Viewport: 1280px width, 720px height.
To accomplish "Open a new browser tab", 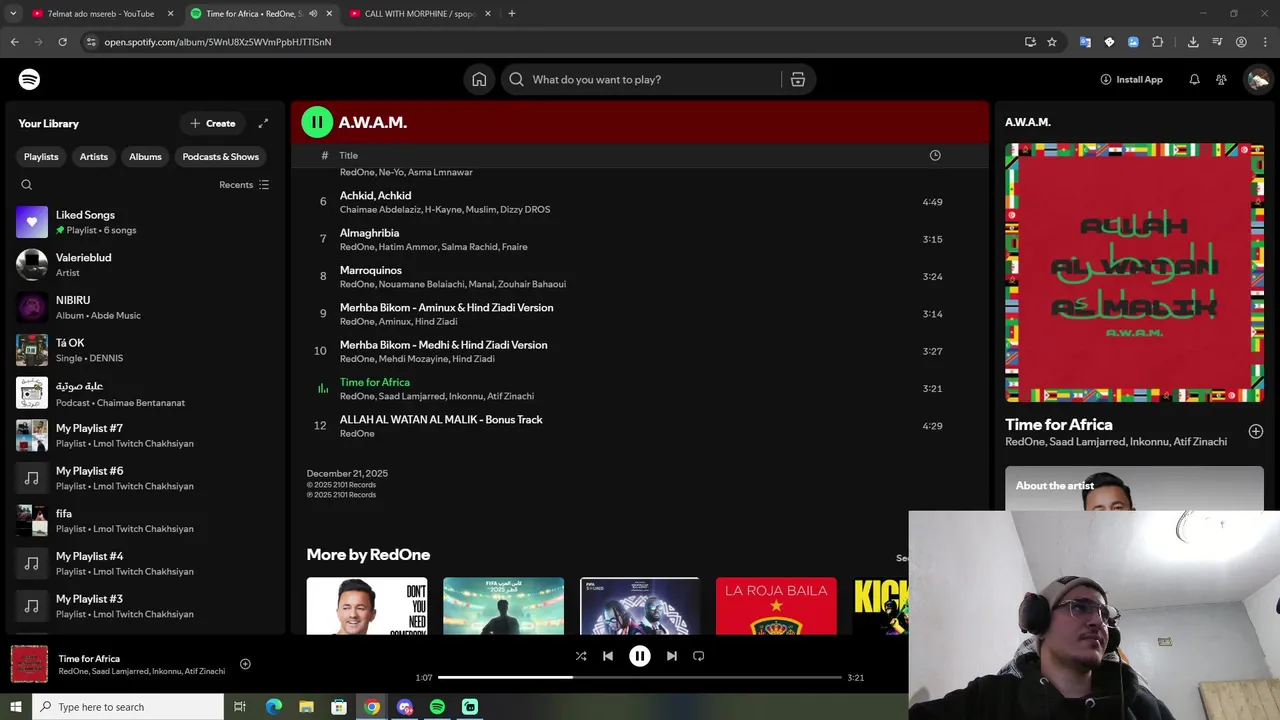I will tap(512, 14).
